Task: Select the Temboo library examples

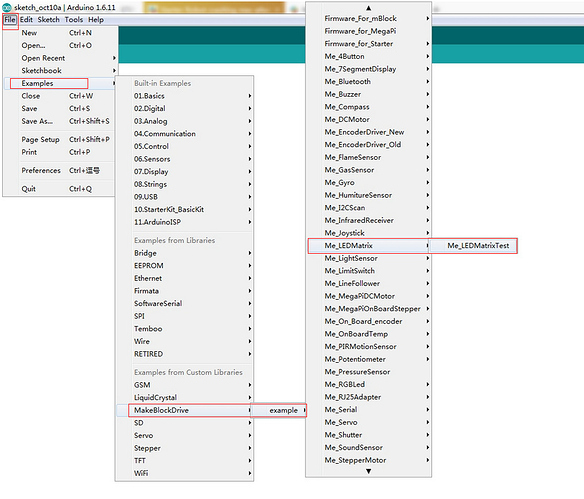Action: pyautogui.click(x=185, y=329)
